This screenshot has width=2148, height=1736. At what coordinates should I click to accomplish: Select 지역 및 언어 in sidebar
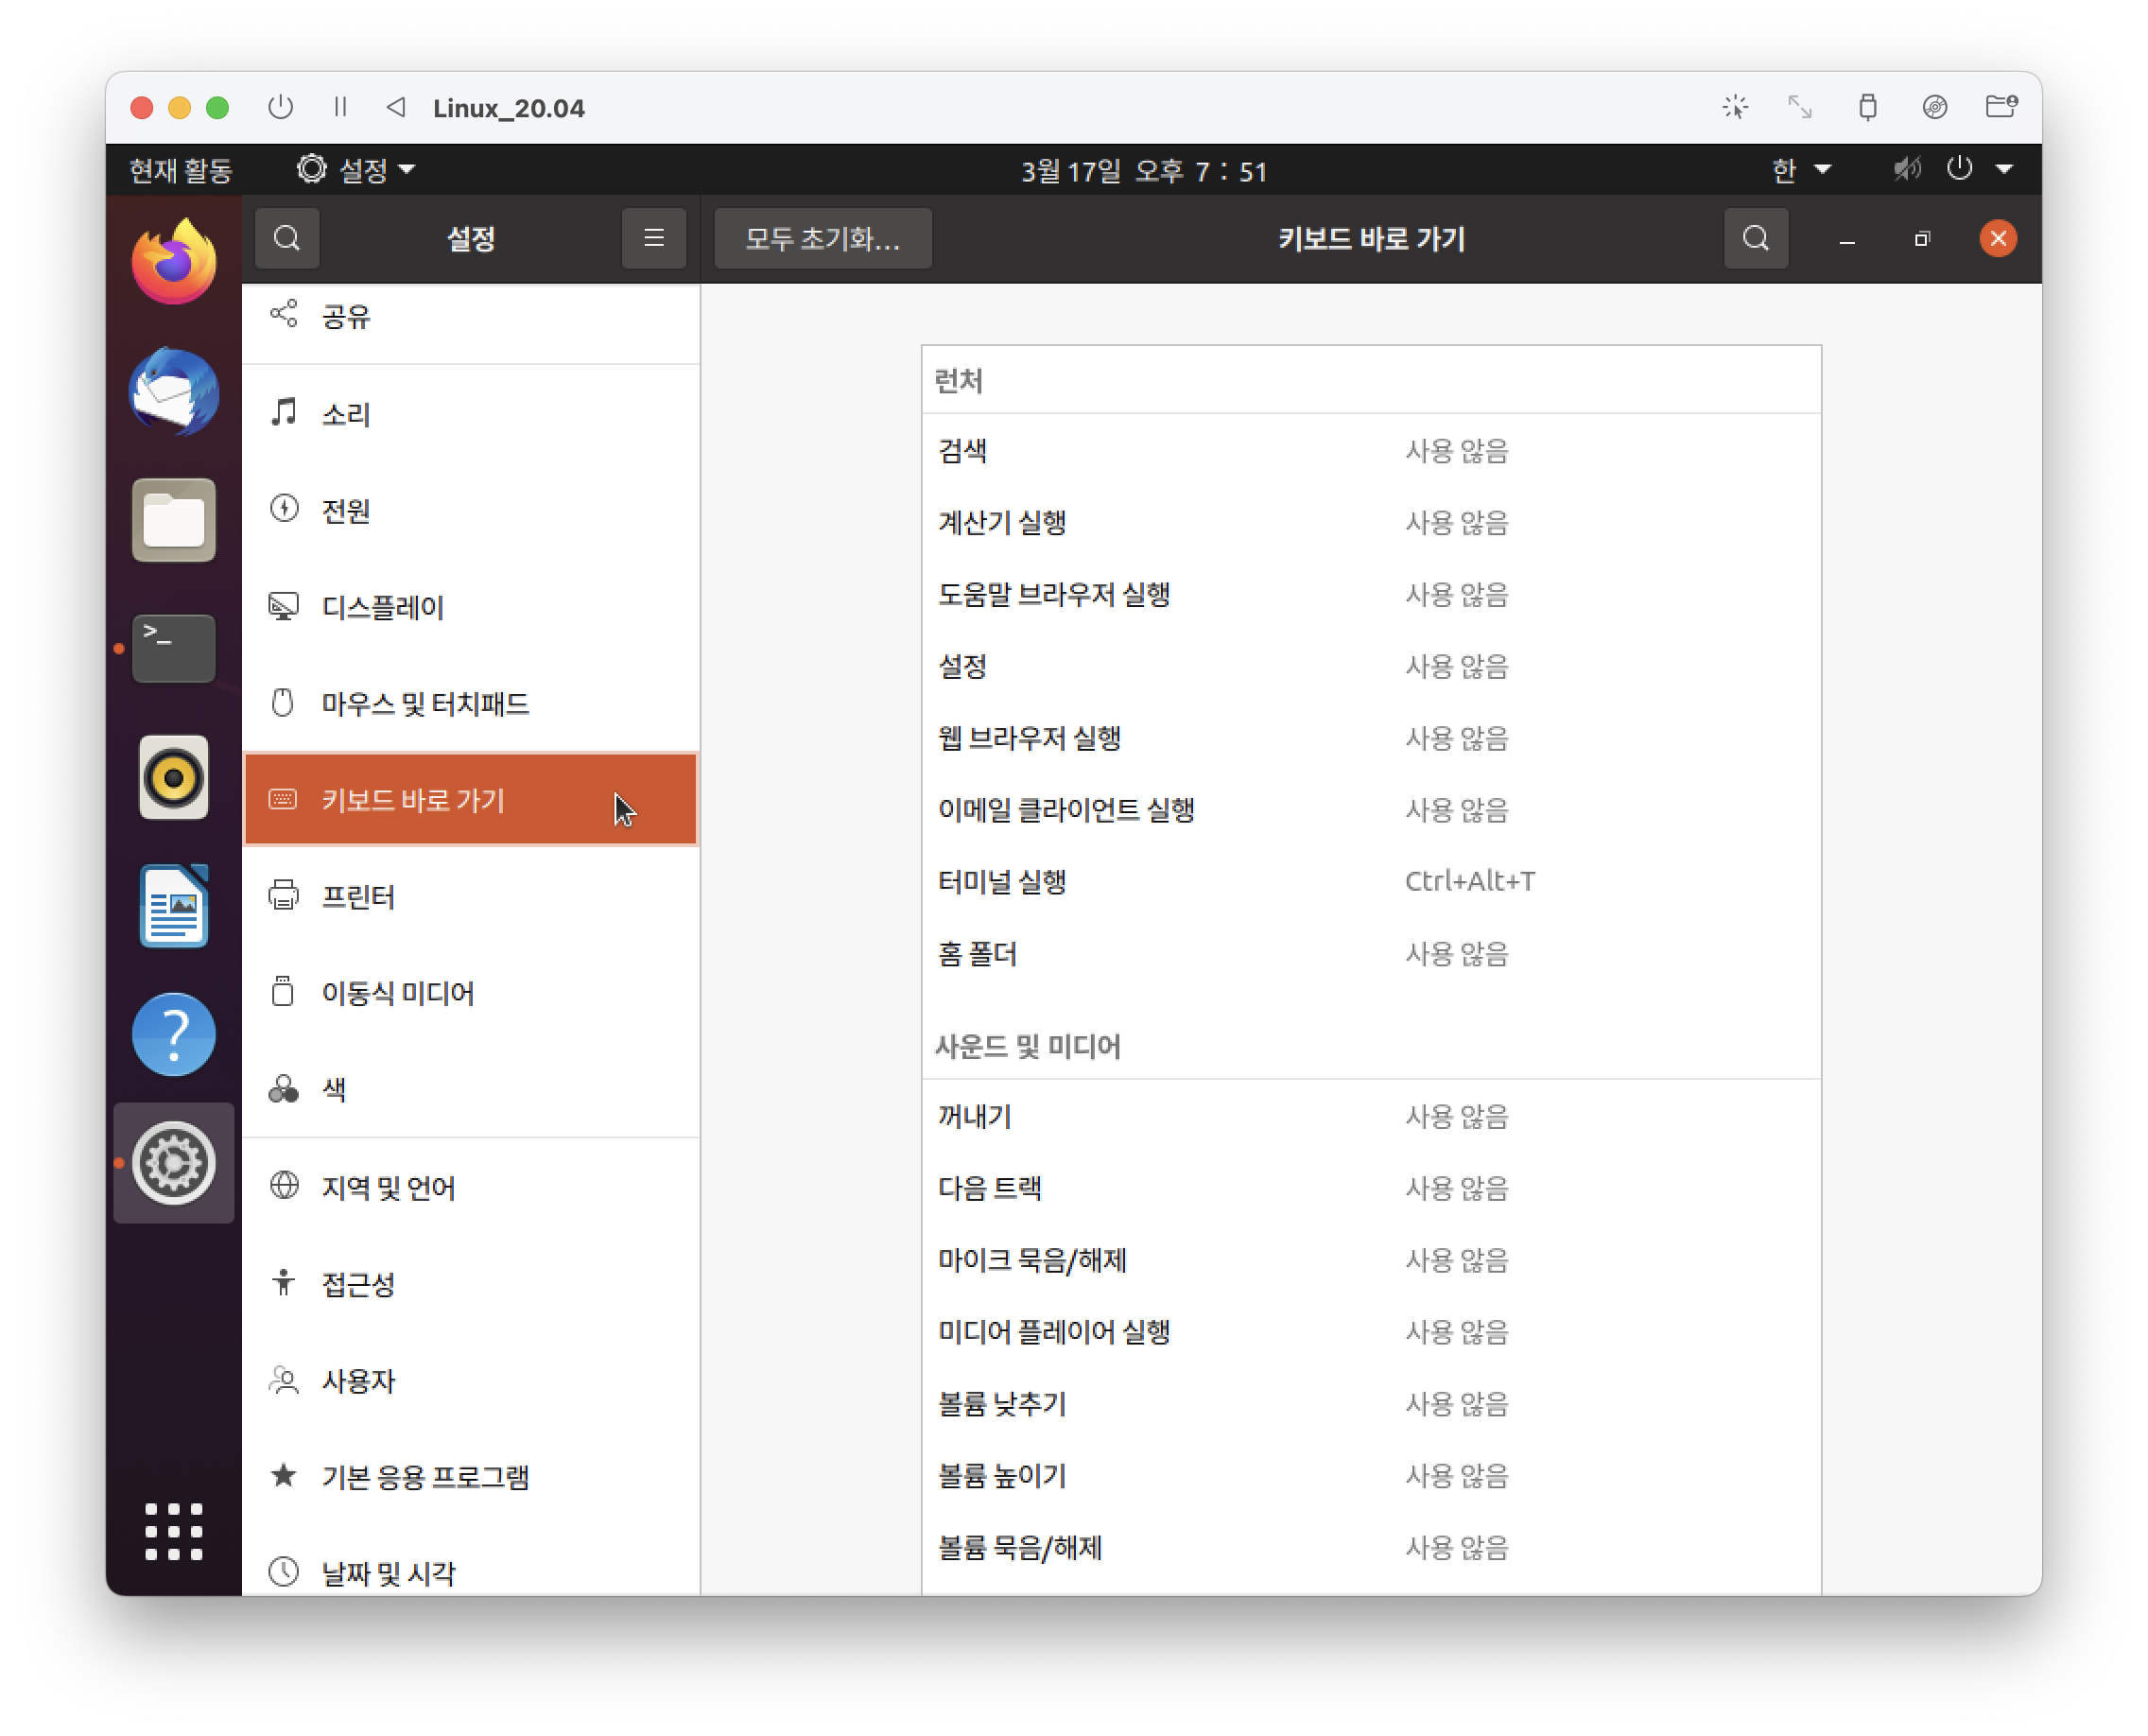(388, 1187)
